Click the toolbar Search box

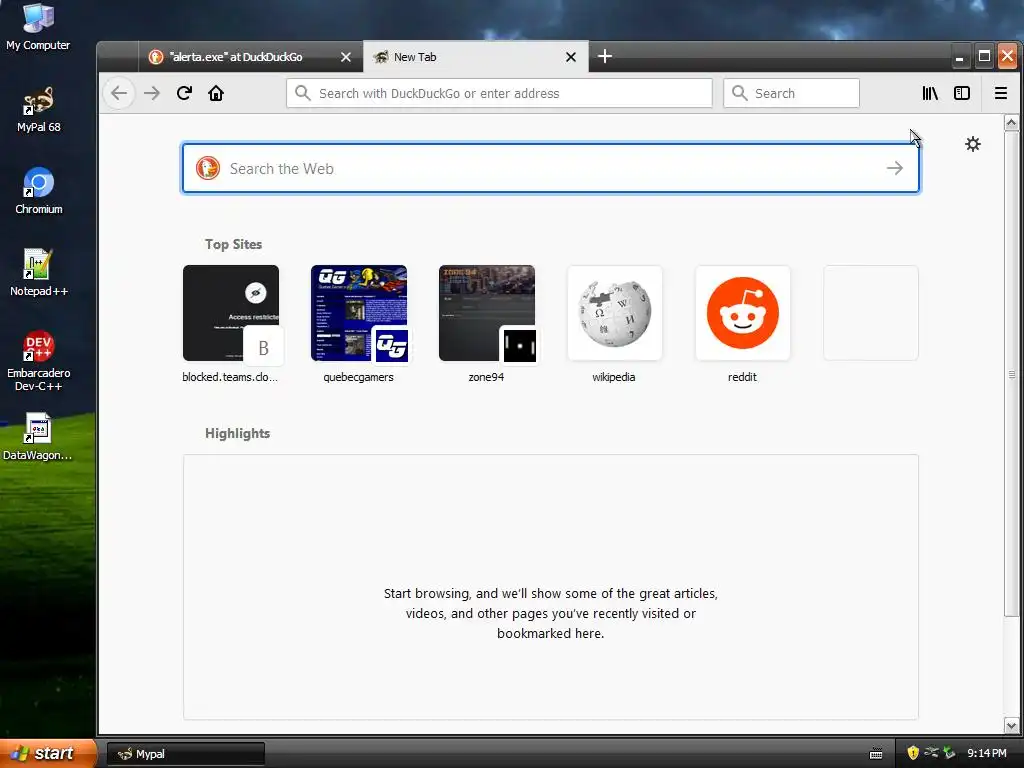tap(791, 93)
